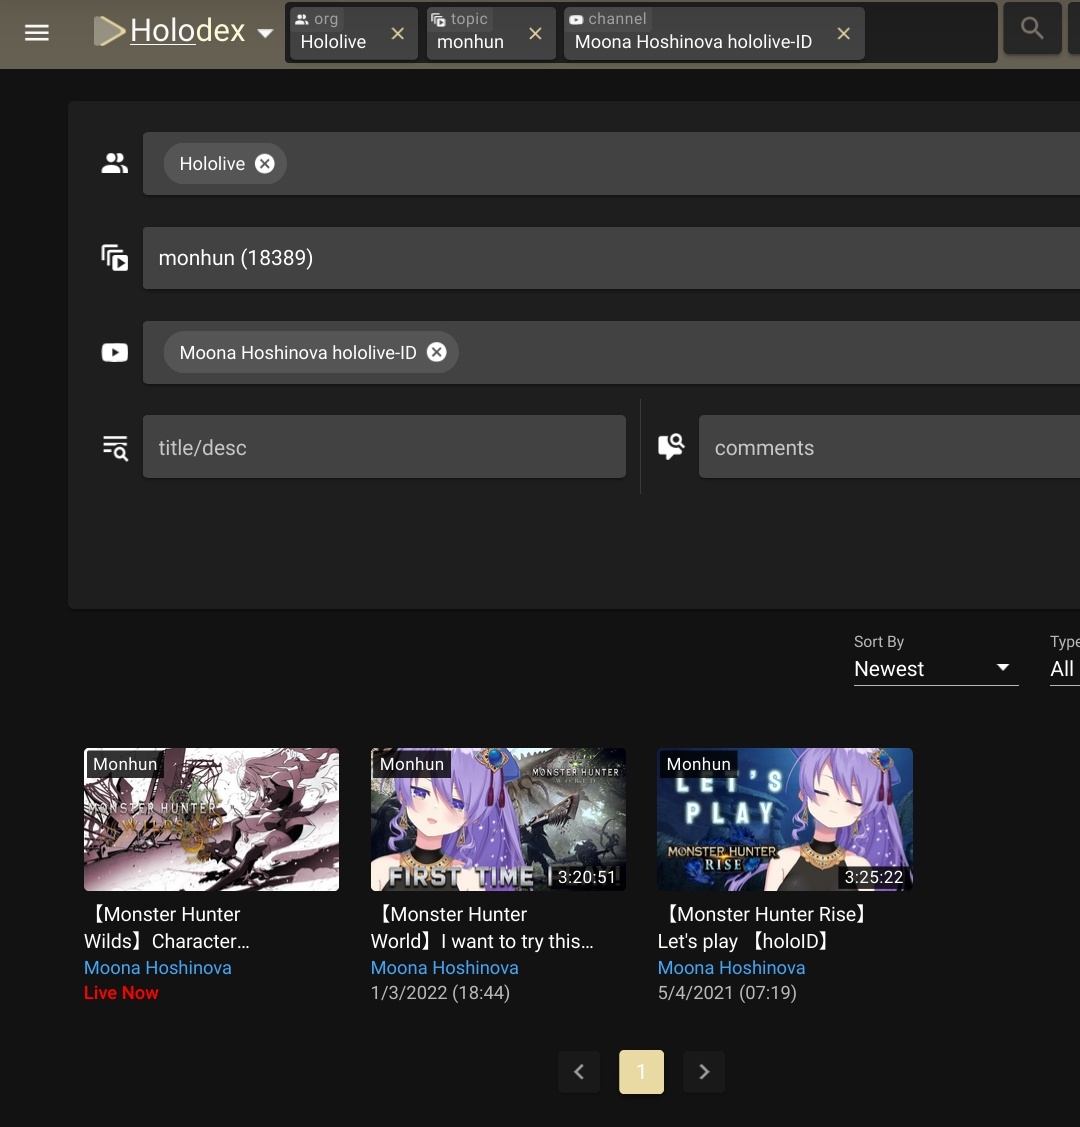Remove the monhun topic tag from search bar
The height and width of the screenshot is (1127, 1080).
[535, 34]
